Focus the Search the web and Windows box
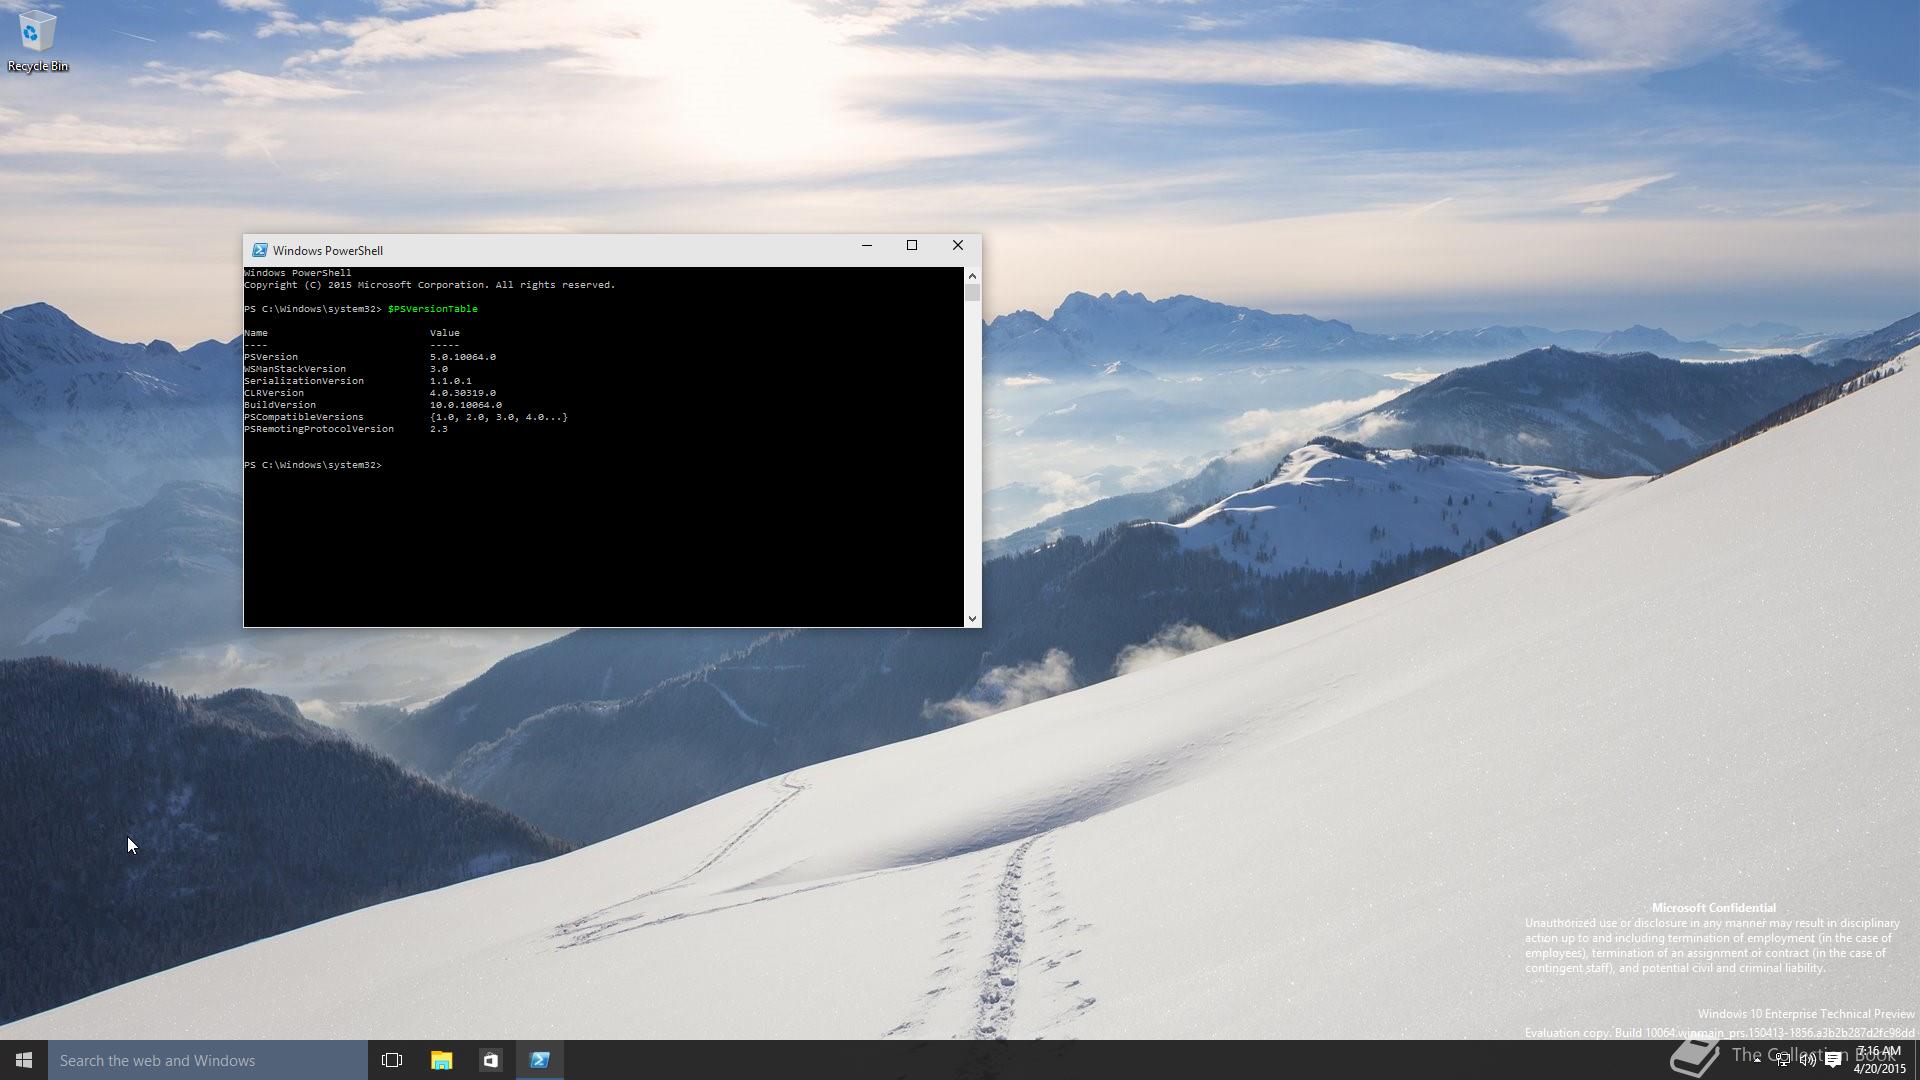Screen dimensions: 1920x1080 208,1060
